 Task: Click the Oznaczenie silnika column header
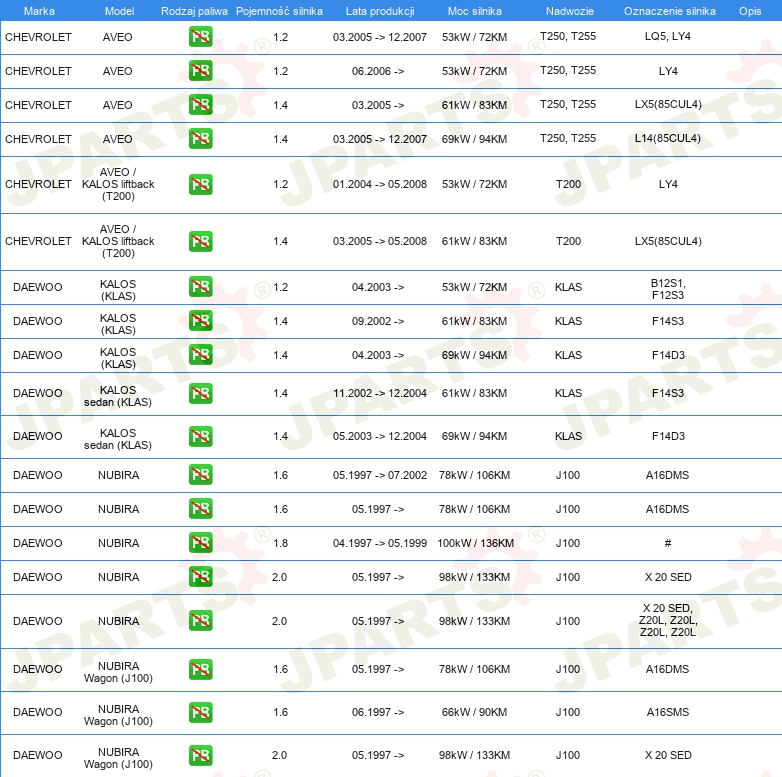click(x=667, y=11)
